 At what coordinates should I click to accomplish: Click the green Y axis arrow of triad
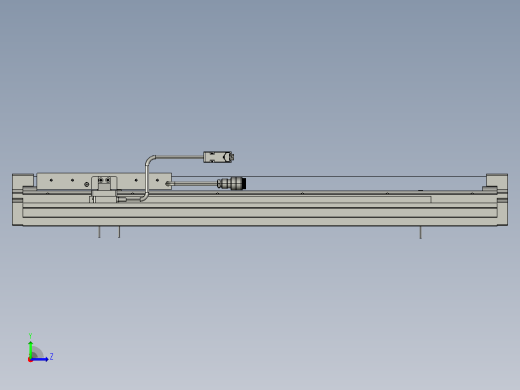pyautogui.click(x=30, y=349)
